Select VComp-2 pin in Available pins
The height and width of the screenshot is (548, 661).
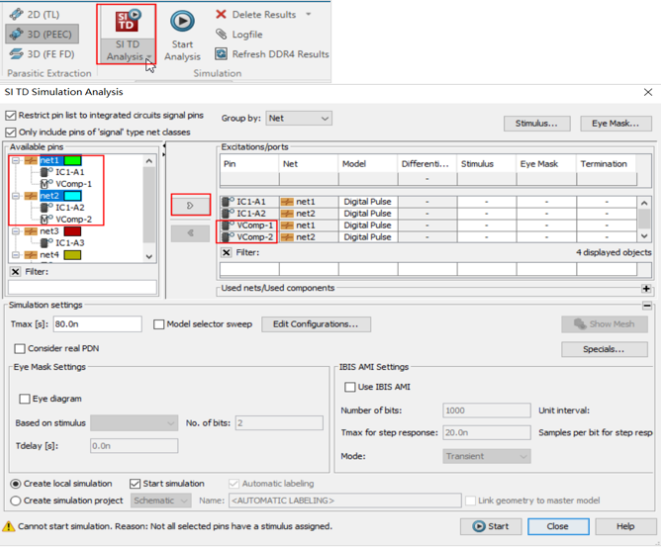point(73,219)
